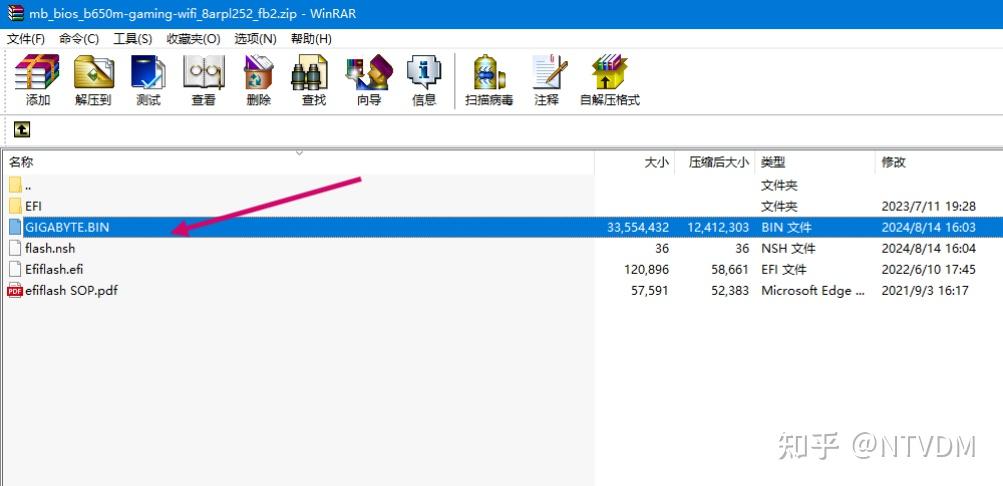
Task: Click the 自解压格式 (SFX) toolbar icon
Action: point(610,72)
